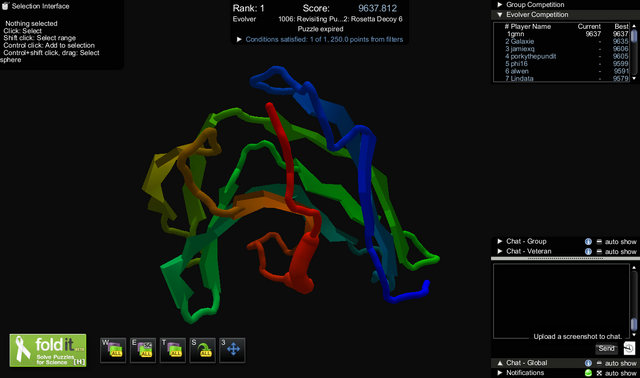Click the Selection Interface title text
The width and height of the screenshot is (640, 378).
(40, 6)
